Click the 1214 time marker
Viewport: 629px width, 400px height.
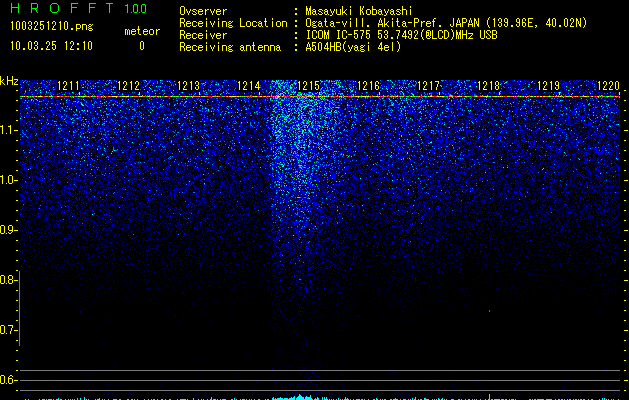point(248,86)
